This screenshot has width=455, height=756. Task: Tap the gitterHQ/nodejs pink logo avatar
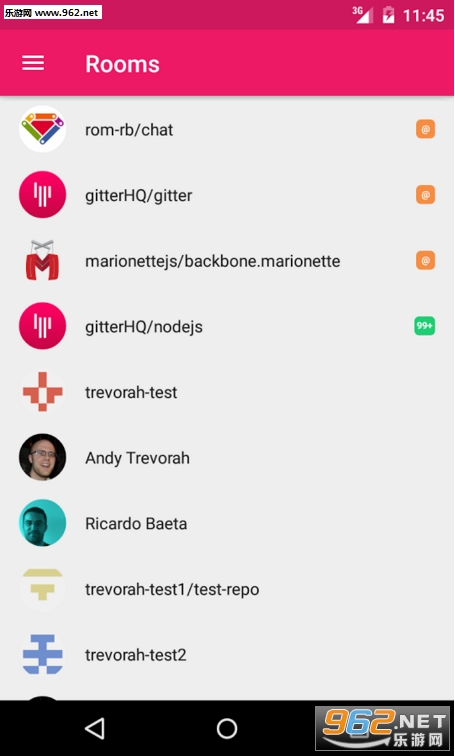tap(42, 326)
